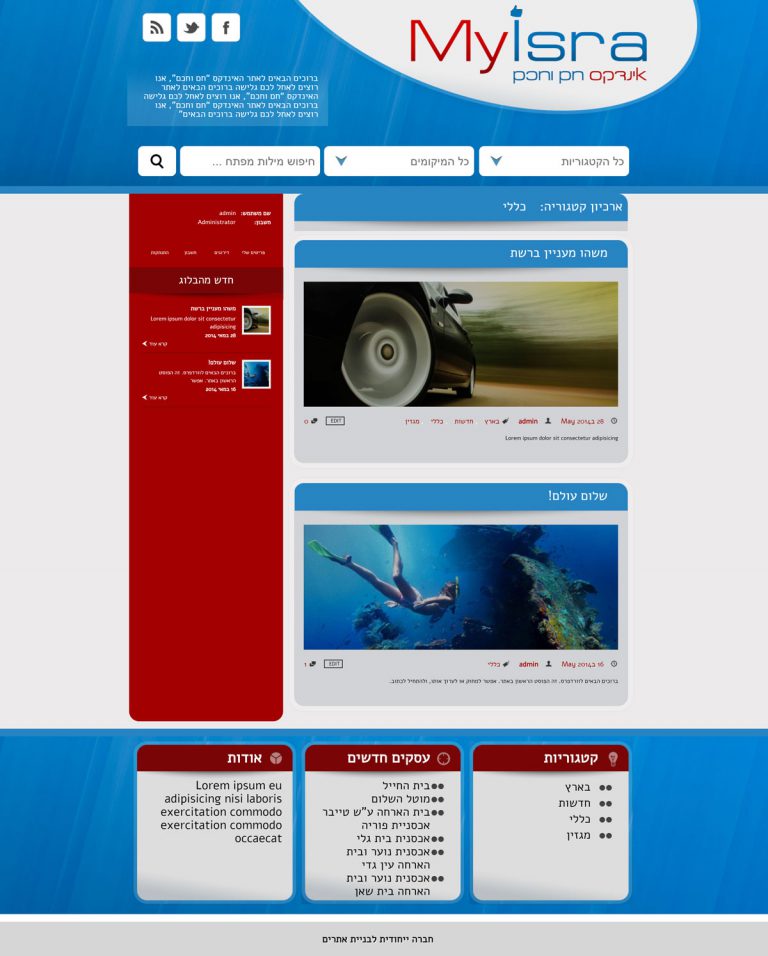
Task: Click admin author link in car post
Action: pos(528,421)
